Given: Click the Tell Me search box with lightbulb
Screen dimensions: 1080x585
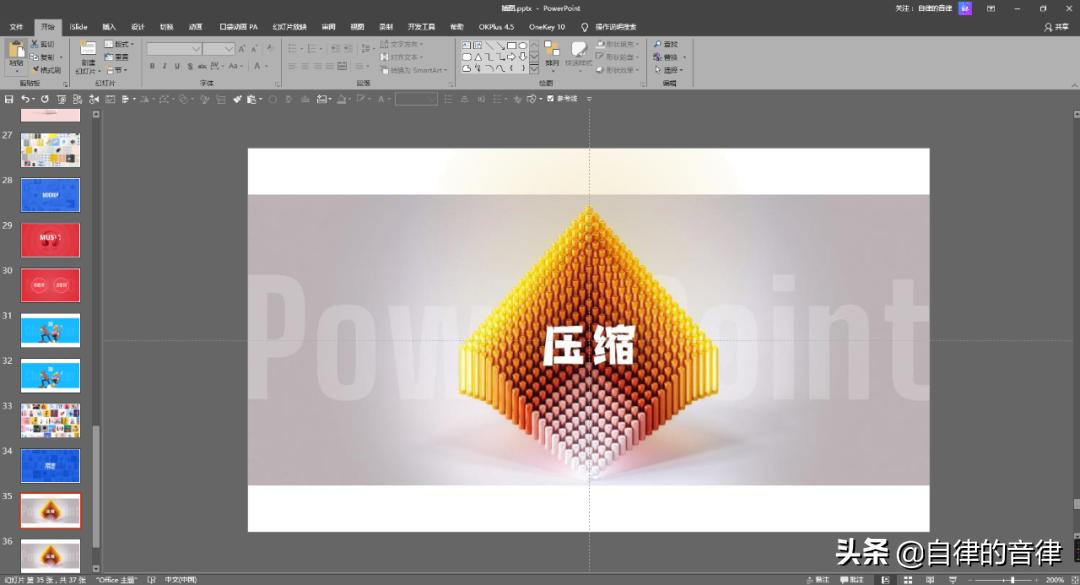Looking at the screenshot, I should point(609,27).
